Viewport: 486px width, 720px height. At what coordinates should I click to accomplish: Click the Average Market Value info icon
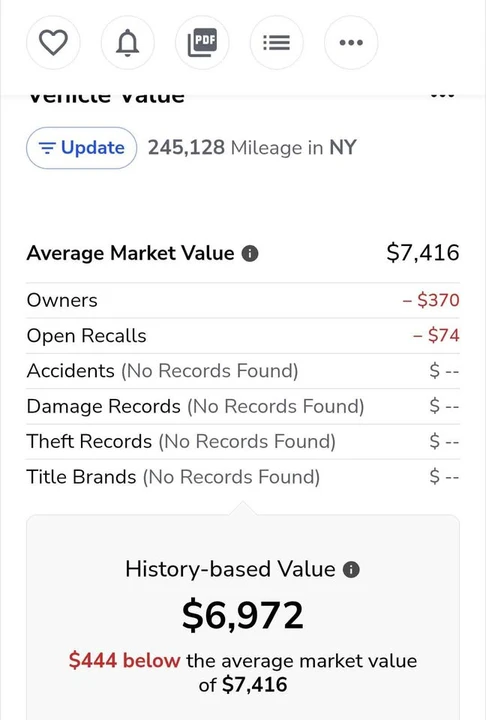(x=250, y=253)
